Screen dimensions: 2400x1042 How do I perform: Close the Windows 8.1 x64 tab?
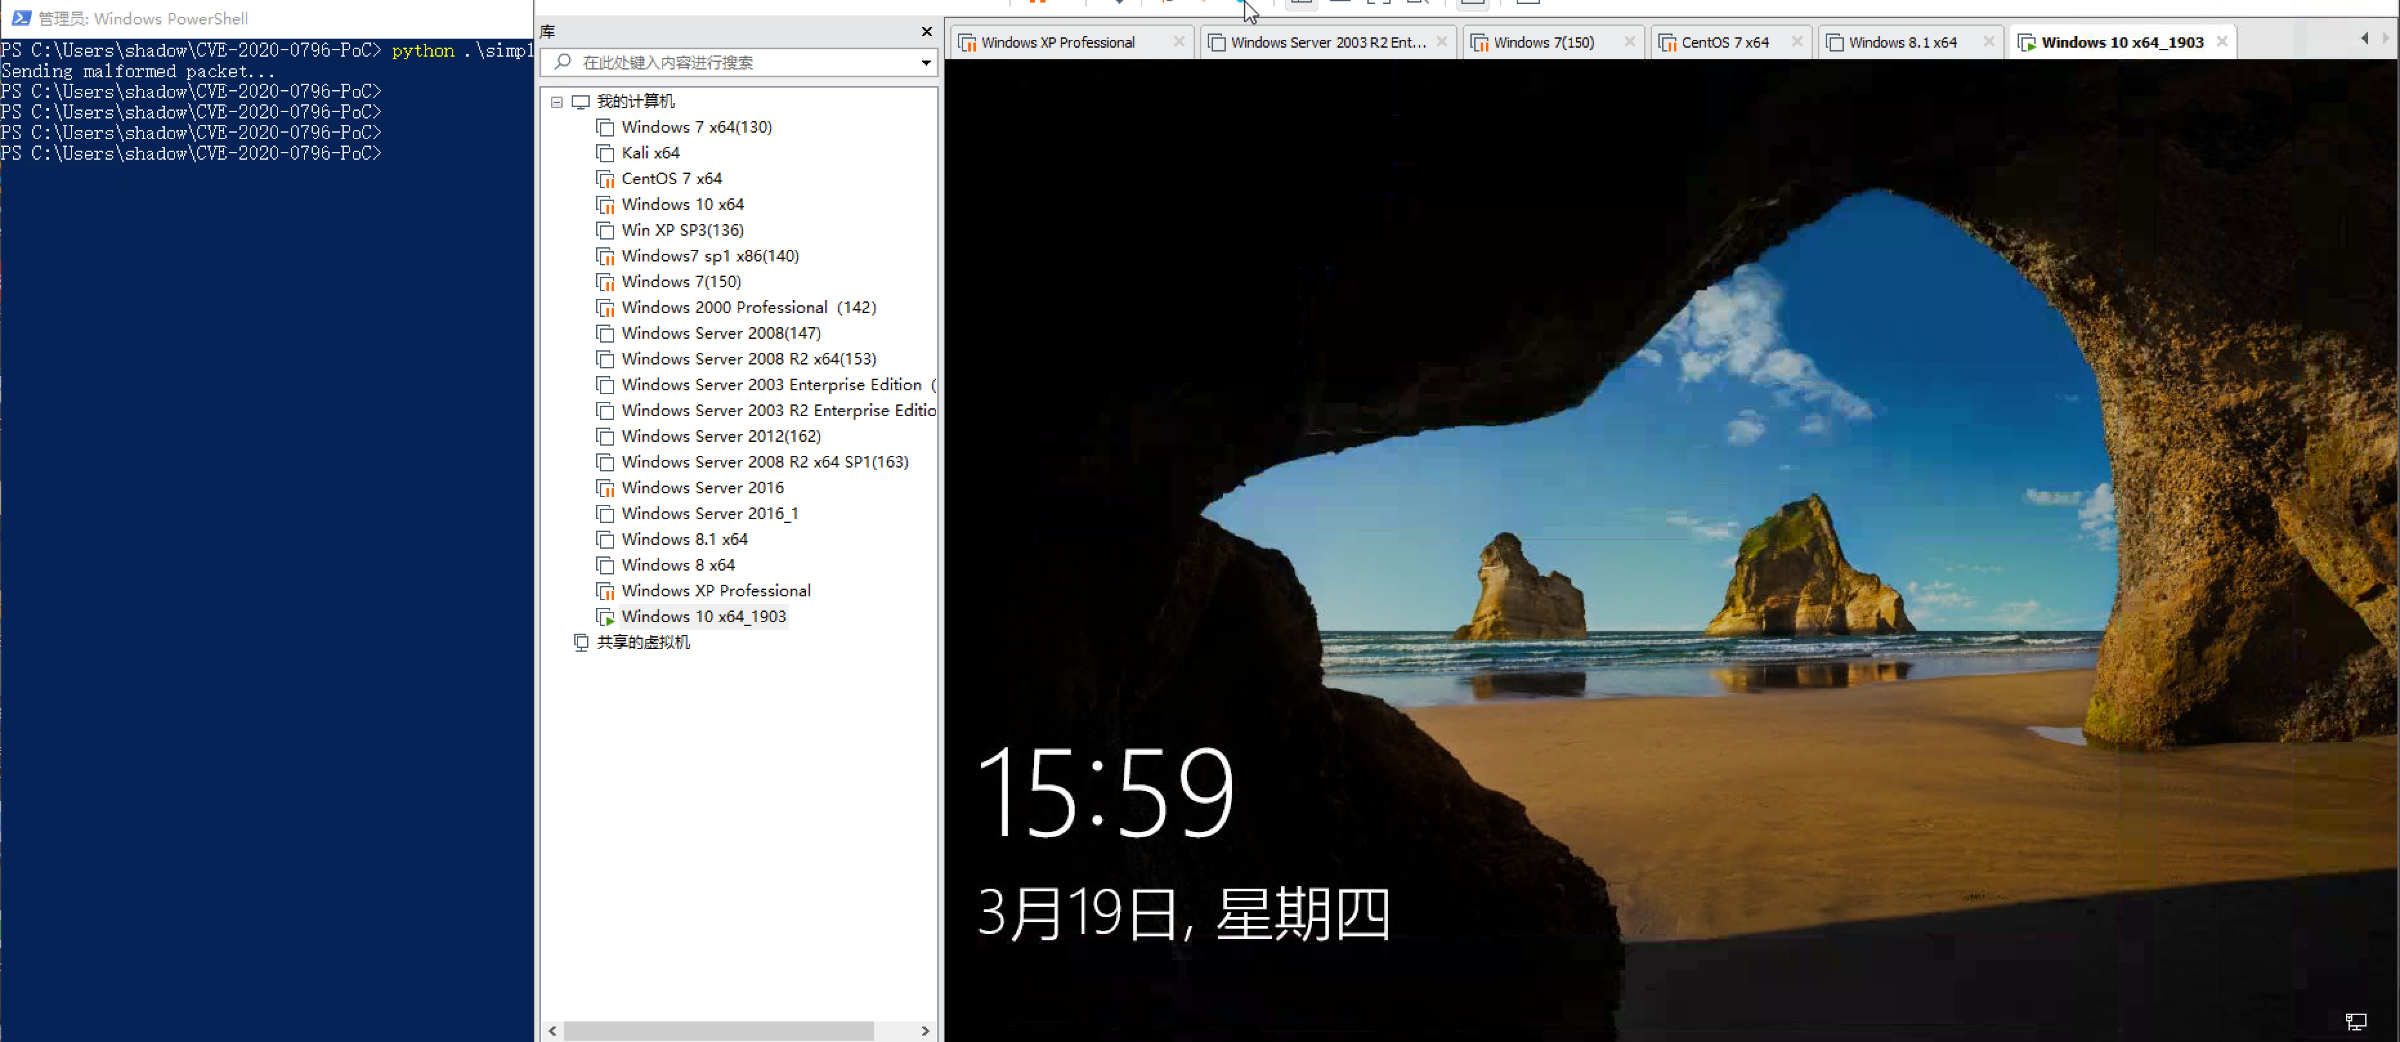click(1989, 42)
